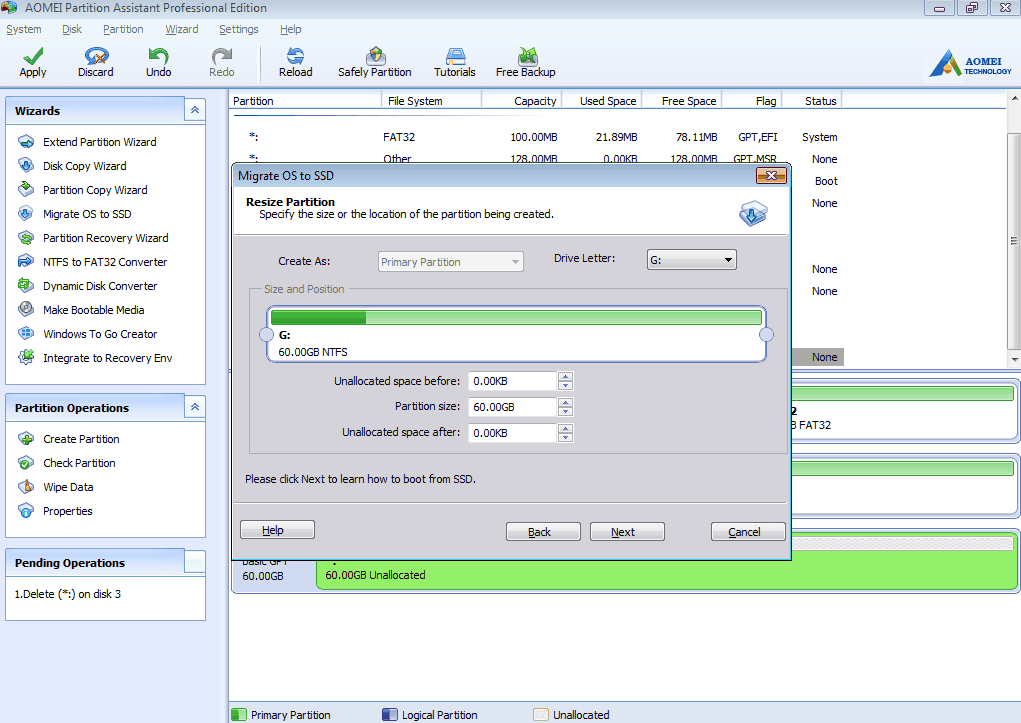Click Next in Migrate OS dialog

point(627,532)
